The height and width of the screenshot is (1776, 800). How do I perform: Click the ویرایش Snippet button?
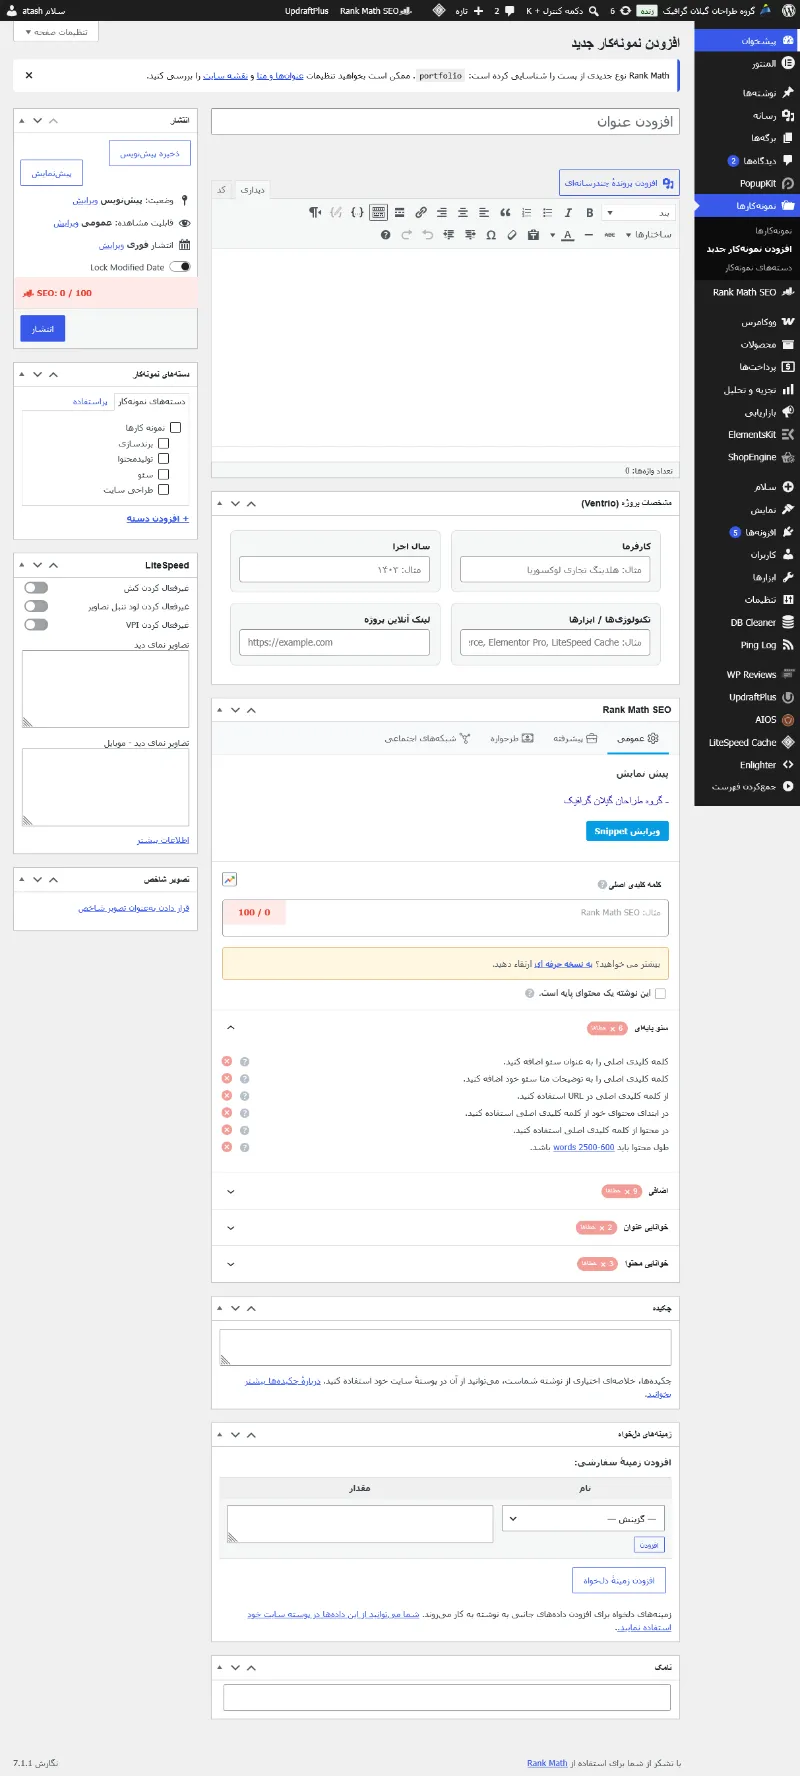click(627, 831)
